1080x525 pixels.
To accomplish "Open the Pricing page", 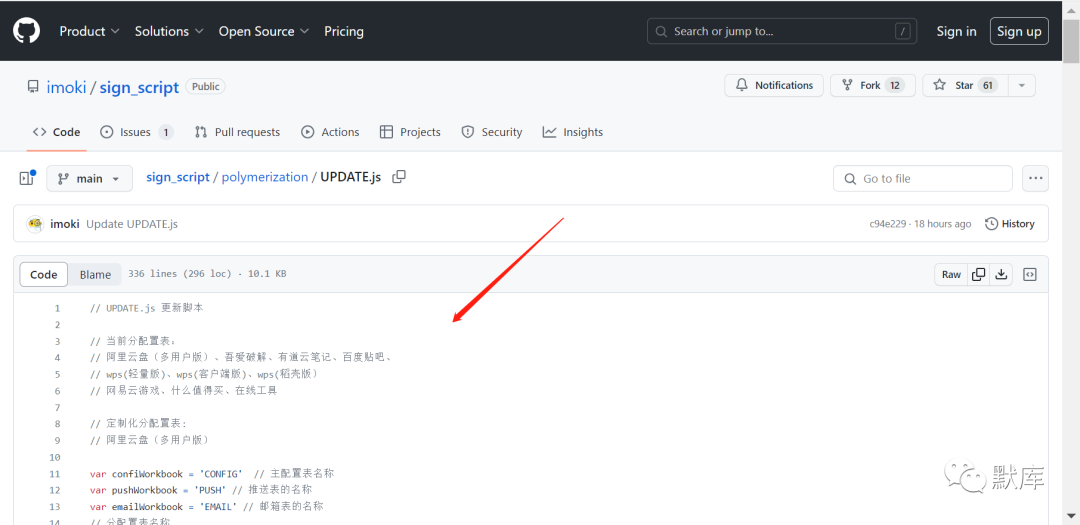I will [x=344, y=31].
